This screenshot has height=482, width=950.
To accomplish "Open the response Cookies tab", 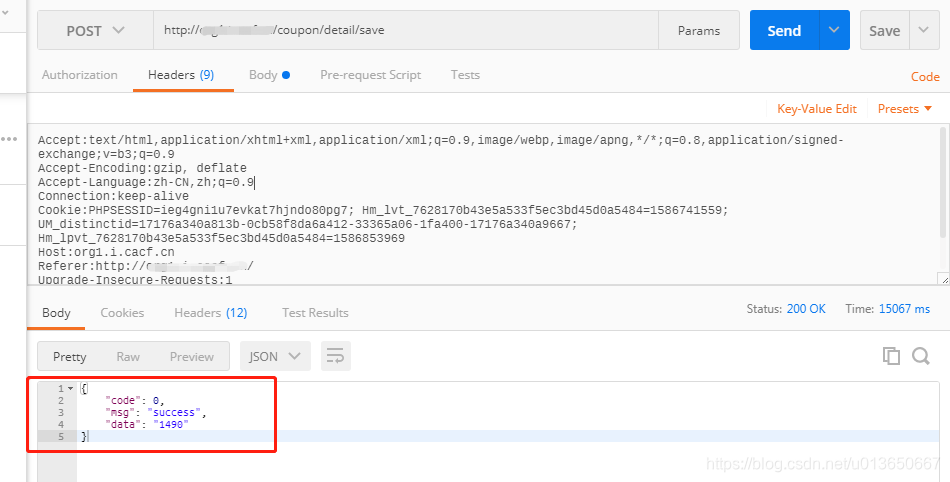I will 122,313.
